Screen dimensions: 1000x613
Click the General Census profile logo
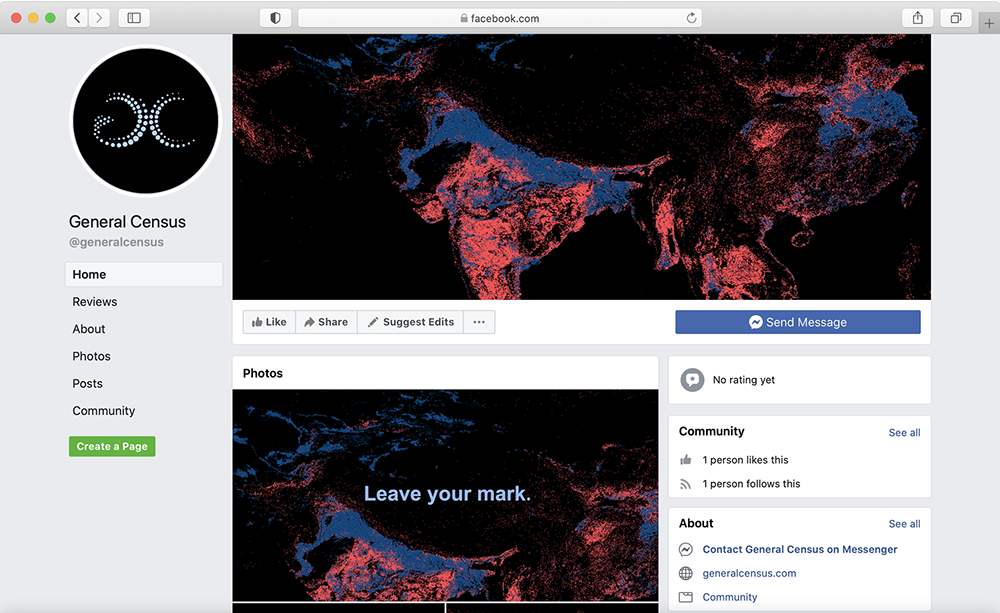click(145, 121)
